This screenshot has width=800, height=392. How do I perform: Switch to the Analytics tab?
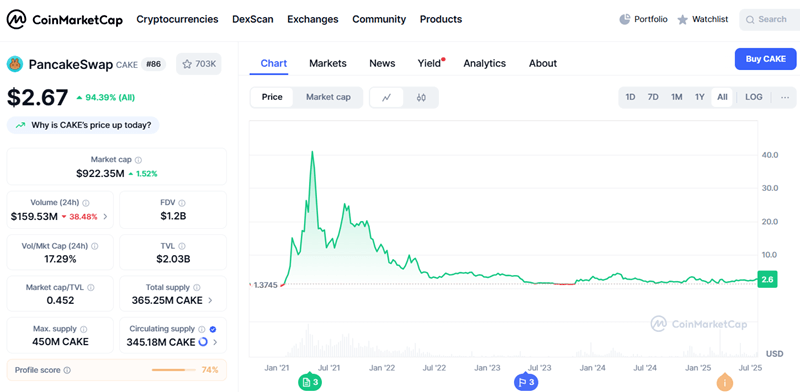pos(485,63)
